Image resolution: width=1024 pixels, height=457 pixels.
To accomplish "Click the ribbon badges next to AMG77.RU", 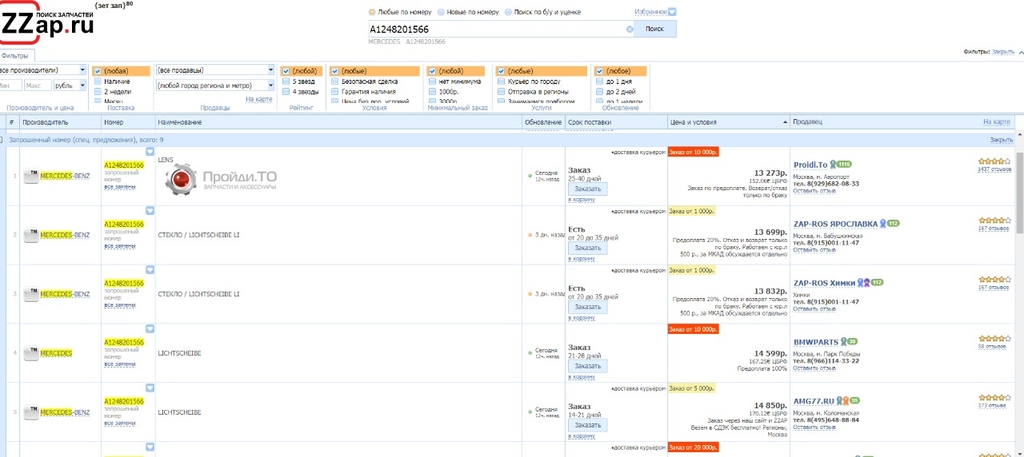I will pos(842,400).
